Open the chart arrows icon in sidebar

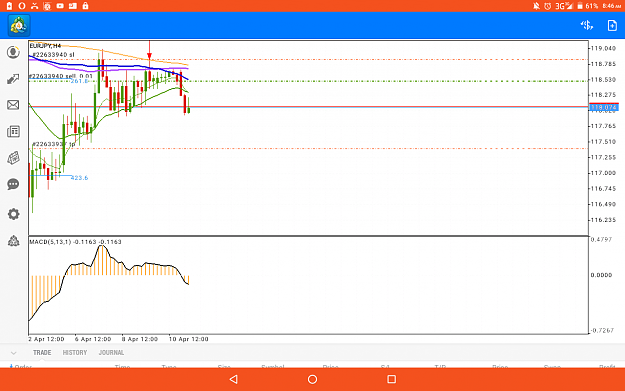(x=13, y=79)
